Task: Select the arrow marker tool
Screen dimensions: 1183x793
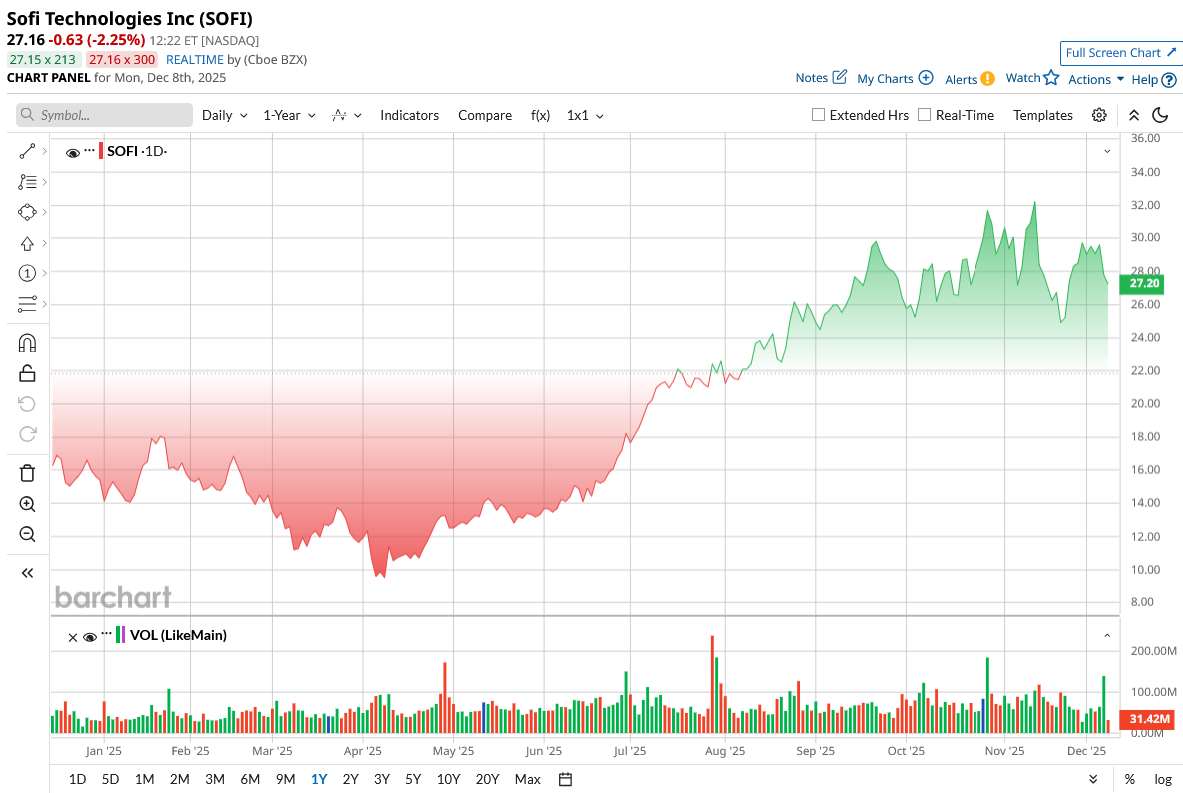Action: click(27, 243)
